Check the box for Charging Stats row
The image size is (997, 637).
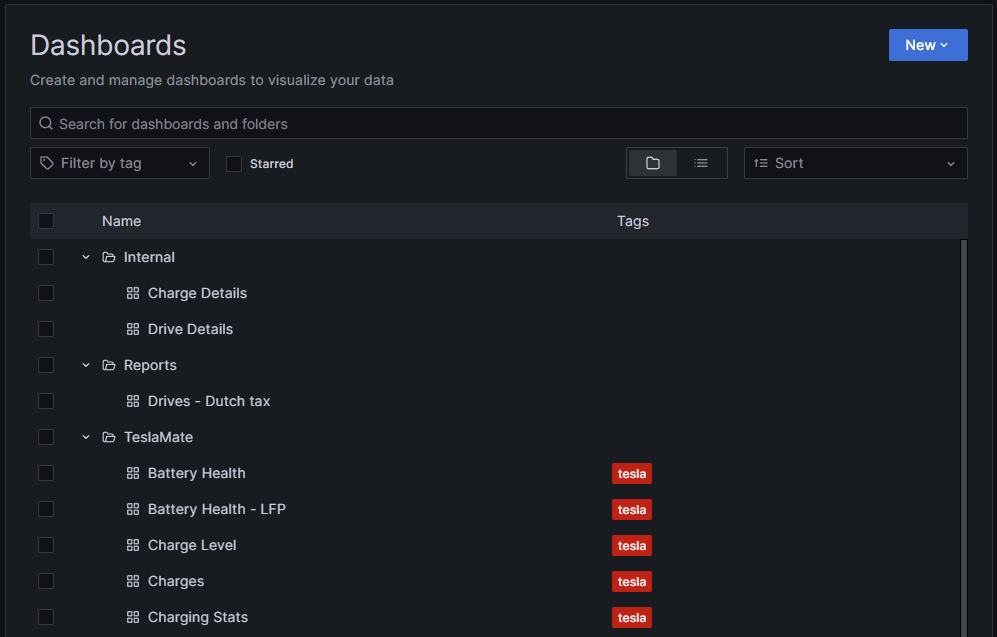tap(46, 617)
